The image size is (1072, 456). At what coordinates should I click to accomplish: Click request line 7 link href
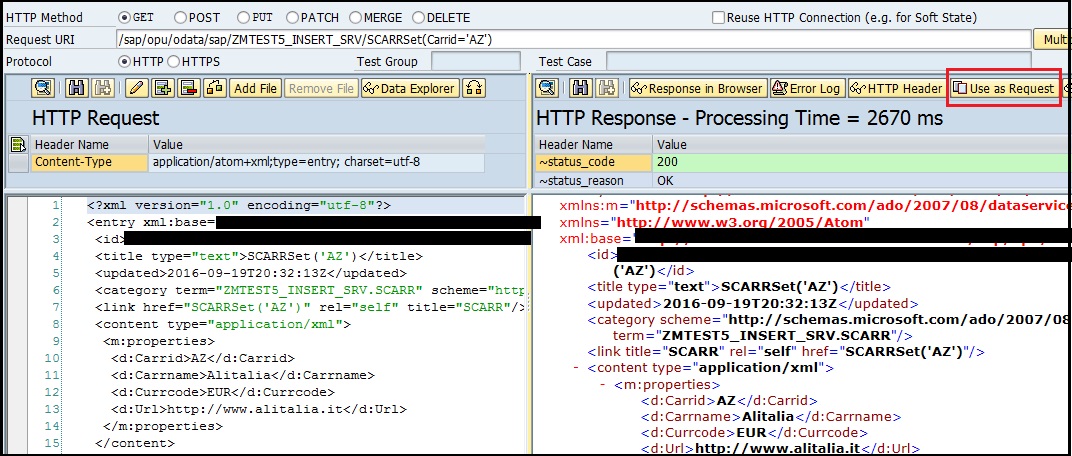(x=310, y=308)
